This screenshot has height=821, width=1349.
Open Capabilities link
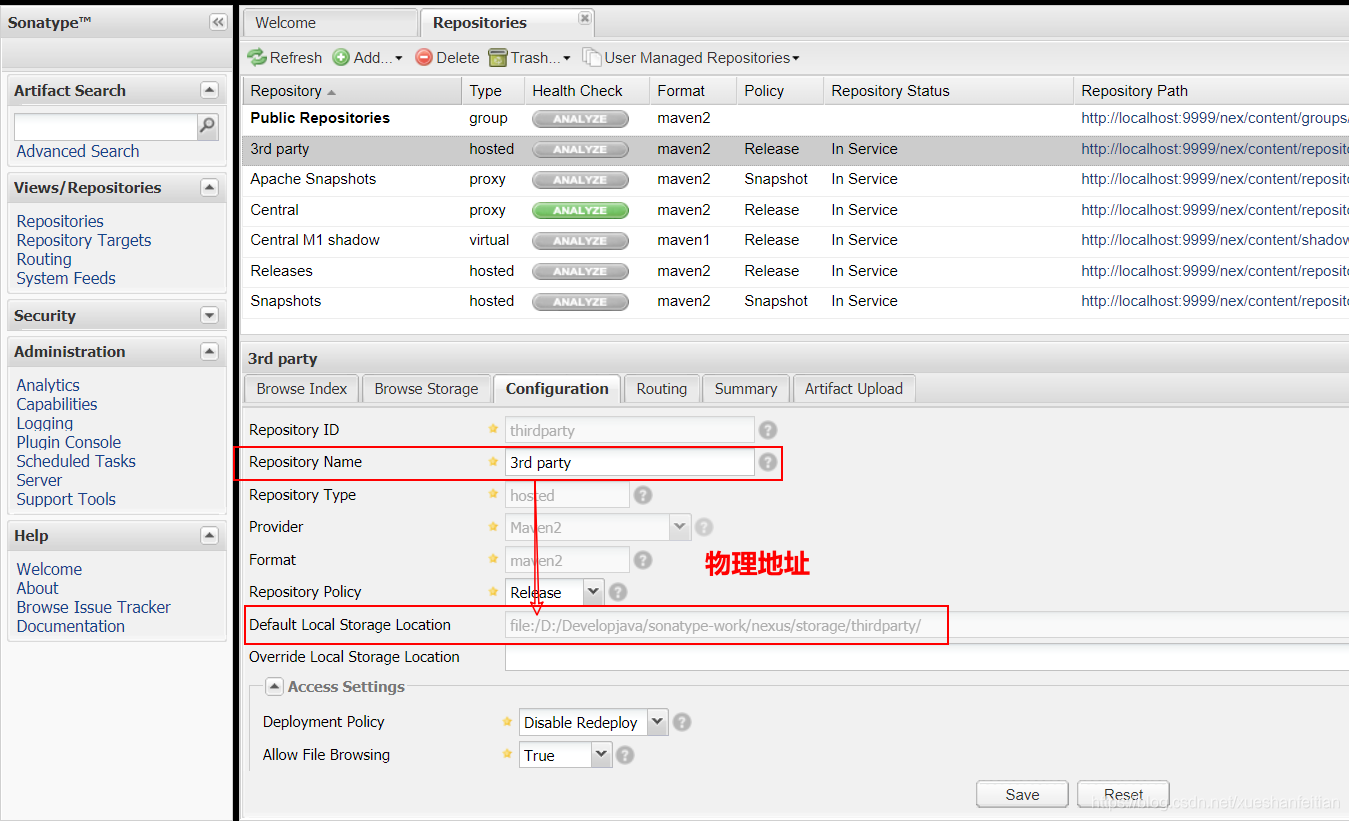(57, 404)
